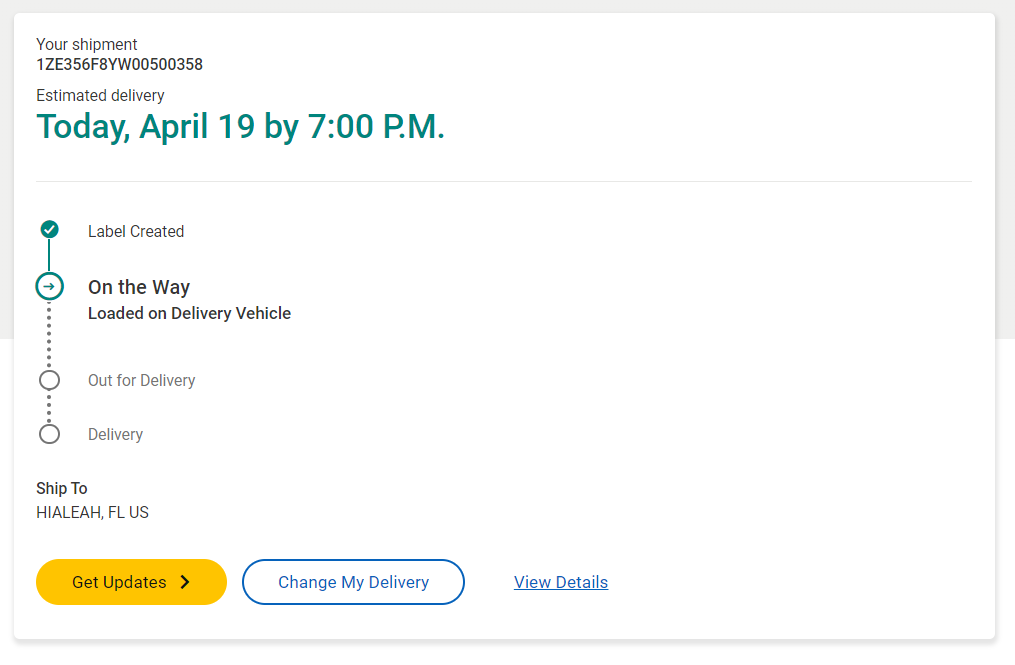Image resolution: width=1015 pixels, height=665 pixels.
Task: Click the Estimated delivery label
Action: coord(100,96)
